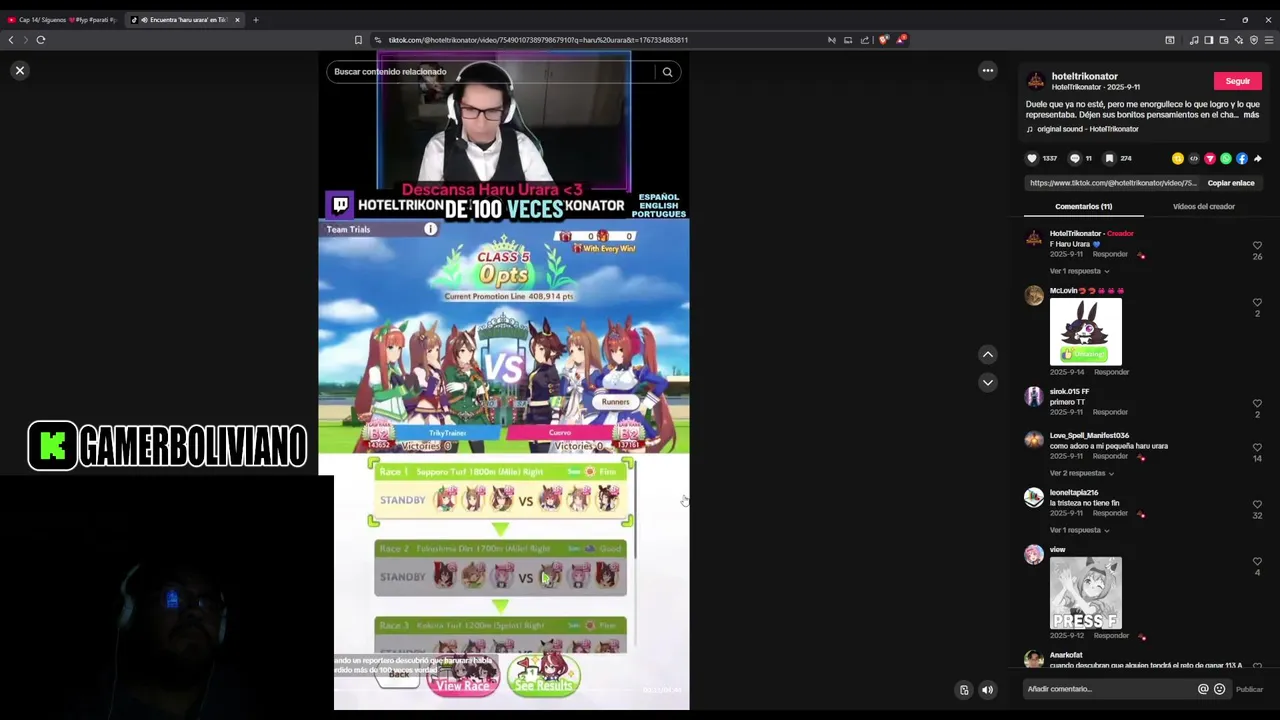Open original sound - HotelTrikonator link

pos(1087,129)
